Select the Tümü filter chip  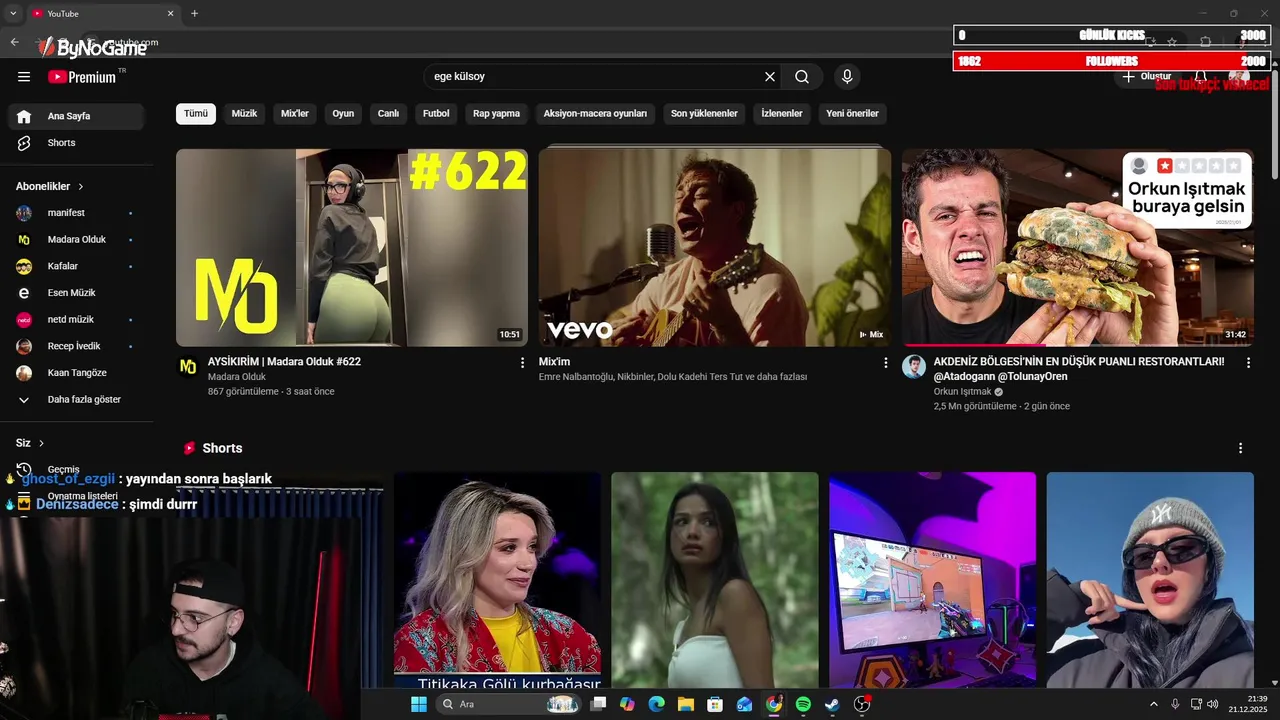pyautogui.click(x=196, y=114)
